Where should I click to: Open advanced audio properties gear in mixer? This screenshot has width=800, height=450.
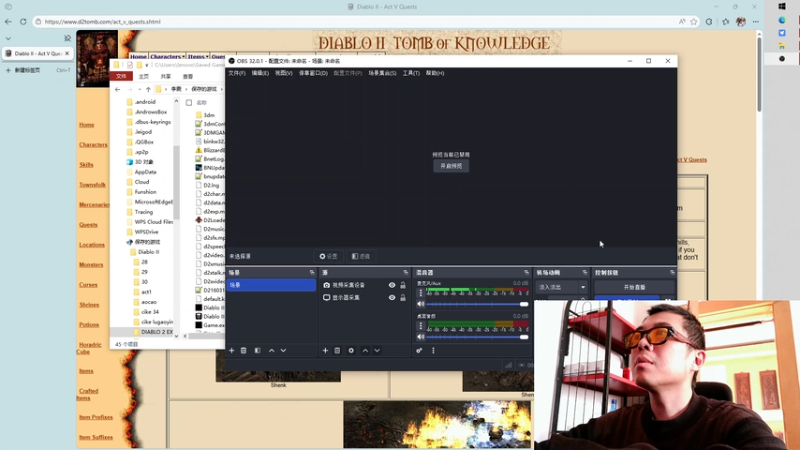click(x=419, y=351)
